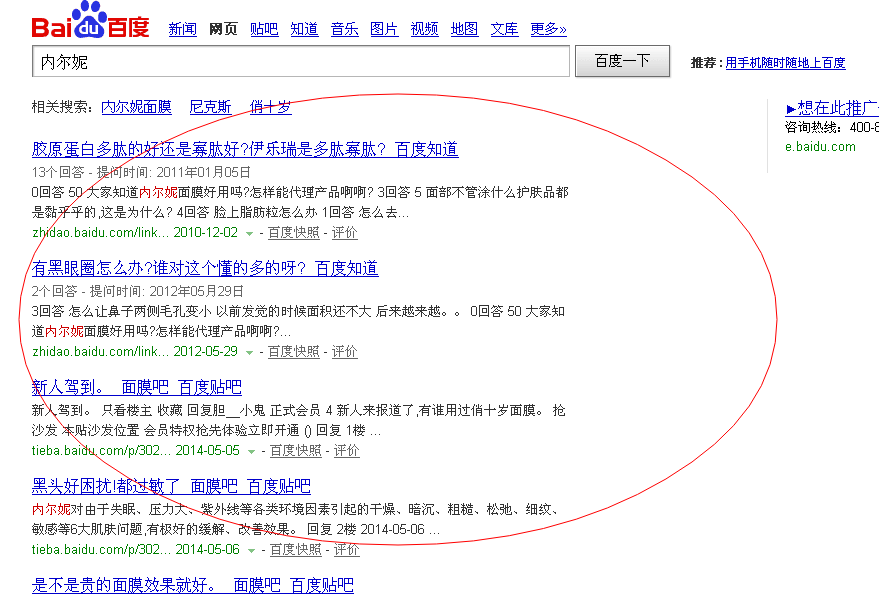Open the 更多» navigation menu
This screenshot has height=602, width=879.
[x=548, y=29]
